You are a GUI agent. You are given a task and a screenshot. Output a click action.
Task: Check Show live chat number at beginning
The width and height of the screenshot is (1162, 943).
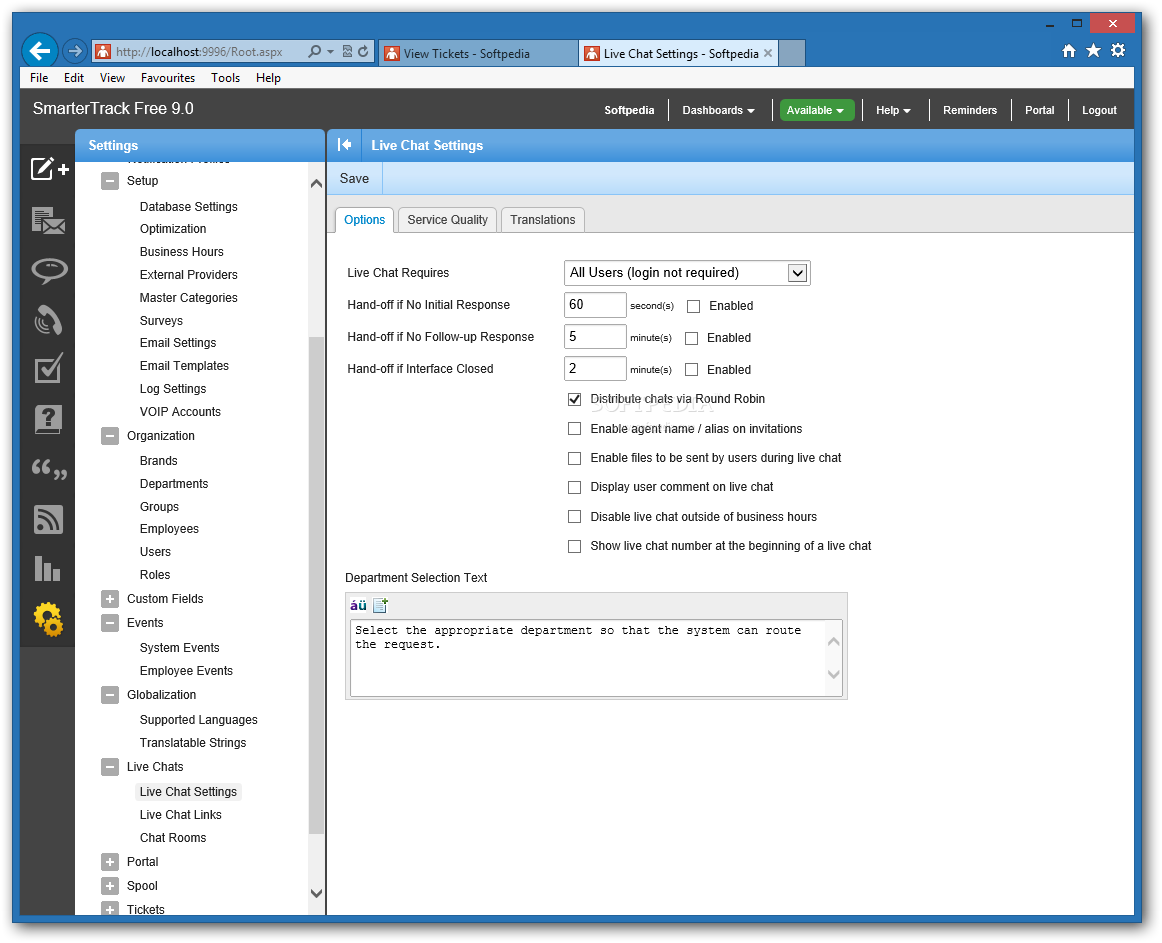click(574, 546)
